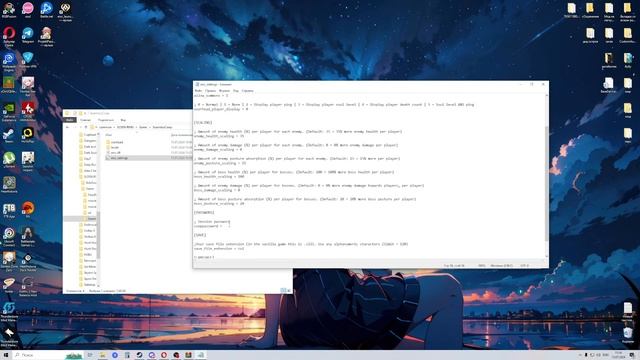This screenshot has width=640, height=360.
Task: Switch to Главная tab in Explorer
Action: 85,120
